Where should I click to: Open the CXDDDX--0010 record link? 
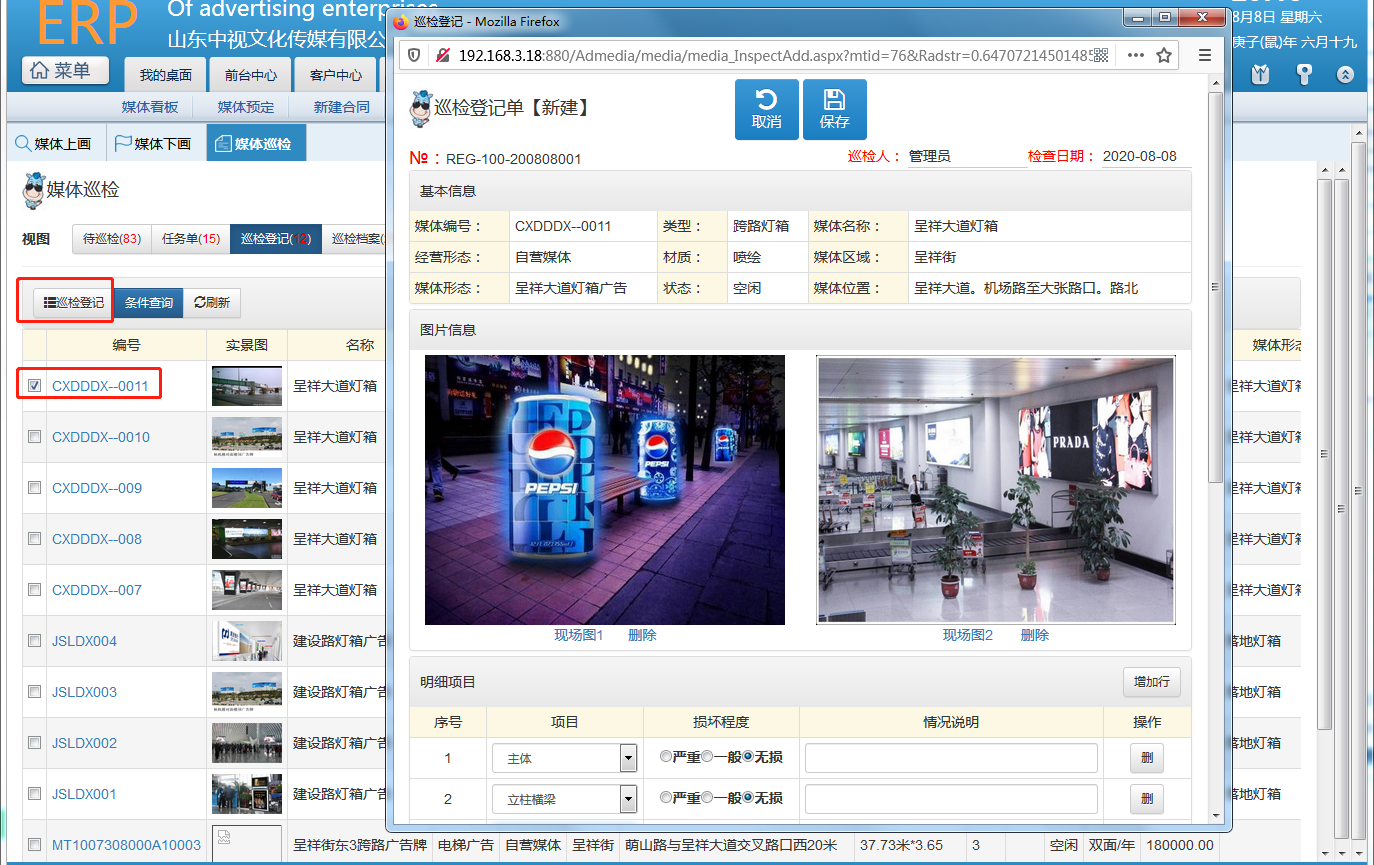click(101, 437)
